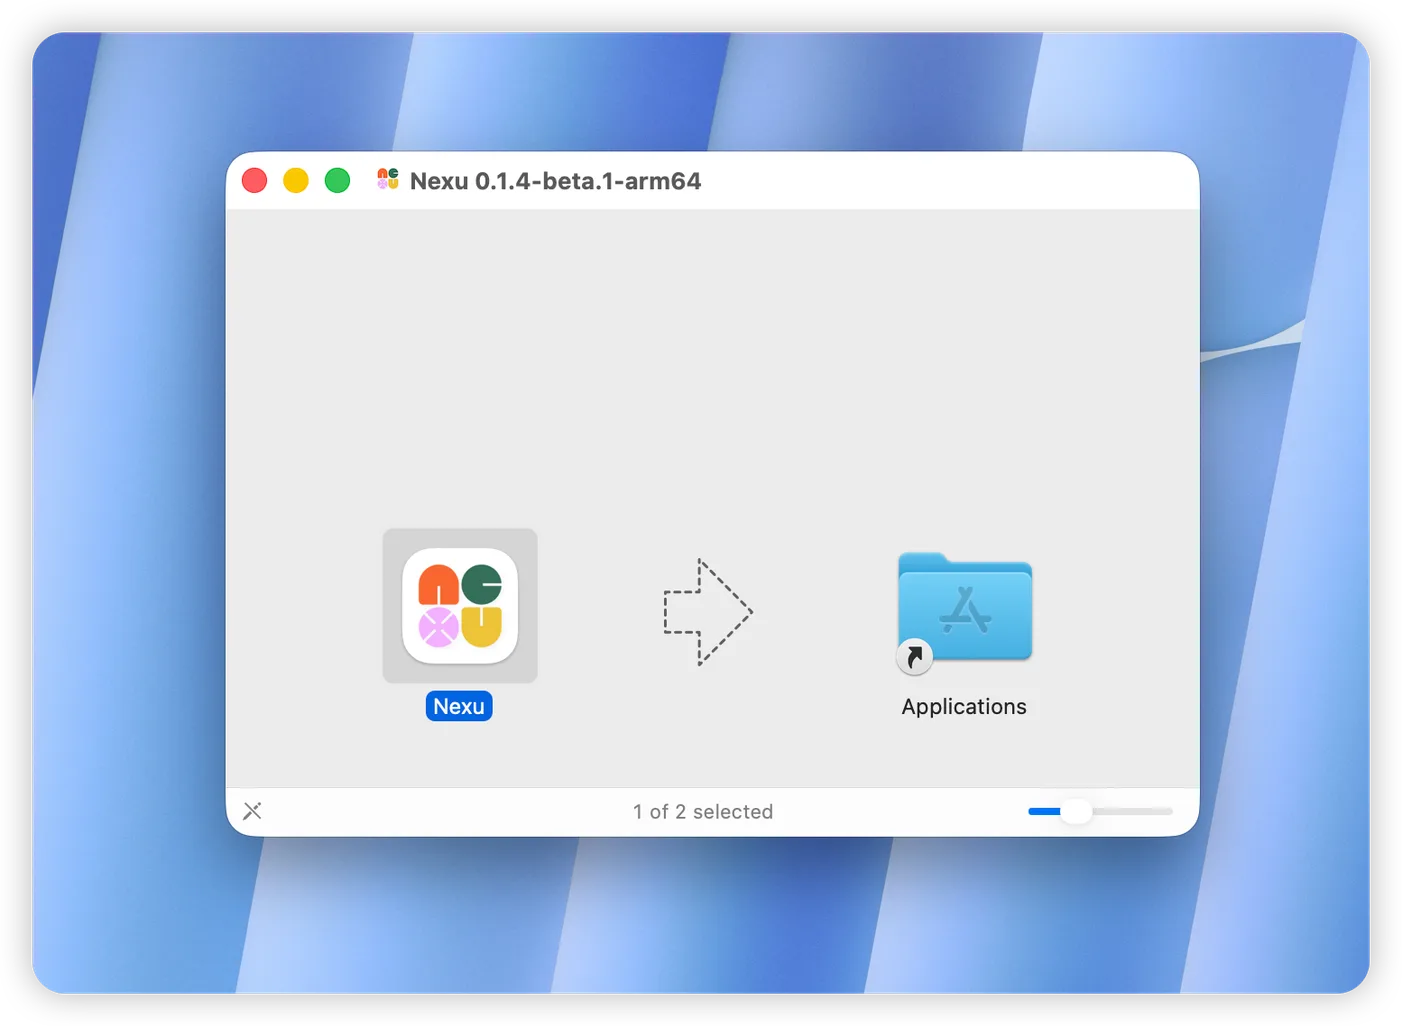1402x1026 pixels.
Task: Select the Nexu app icon
Action: coord(459,606)
